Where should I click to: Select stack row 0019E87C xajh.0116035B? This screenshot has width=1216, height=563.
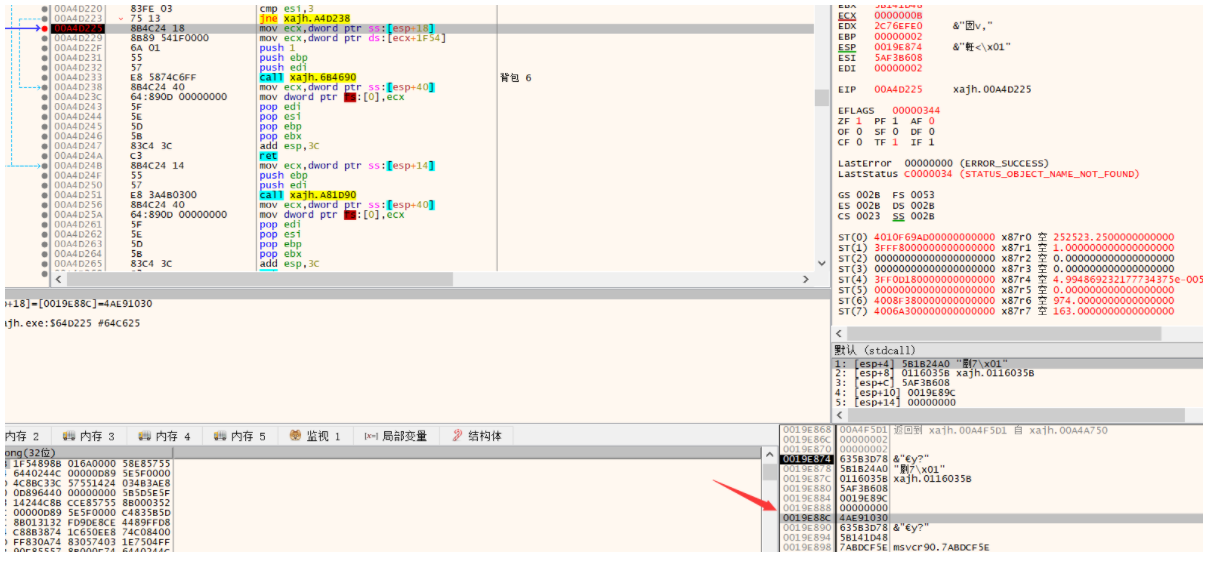coord(992,479)
